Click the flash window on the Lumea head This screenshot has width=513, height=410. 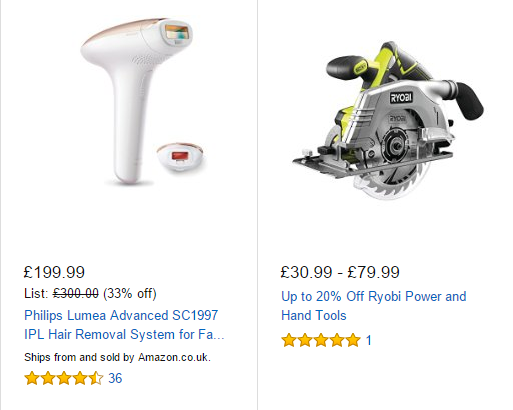(x=177, y=33)
